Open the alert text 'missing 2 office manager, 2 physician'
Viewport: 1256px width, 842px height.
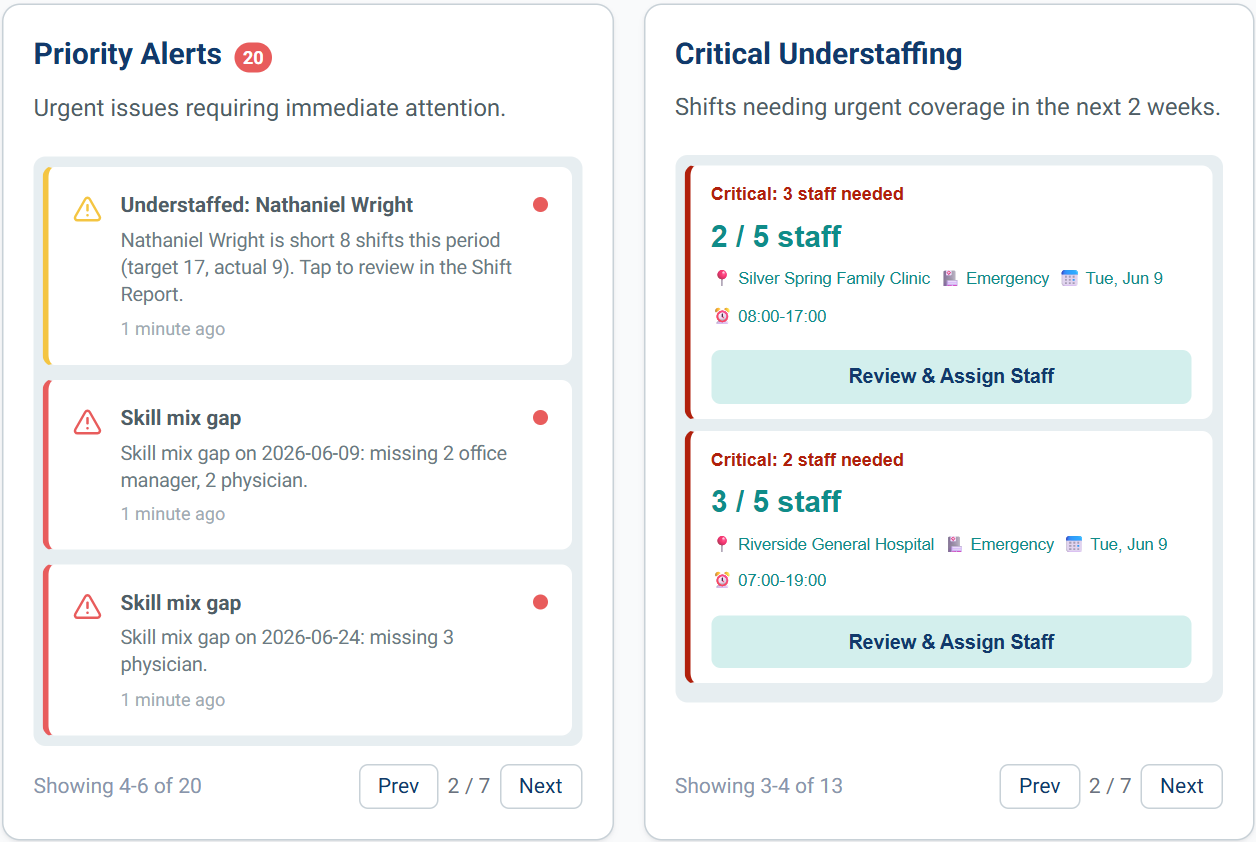(314, 467)
